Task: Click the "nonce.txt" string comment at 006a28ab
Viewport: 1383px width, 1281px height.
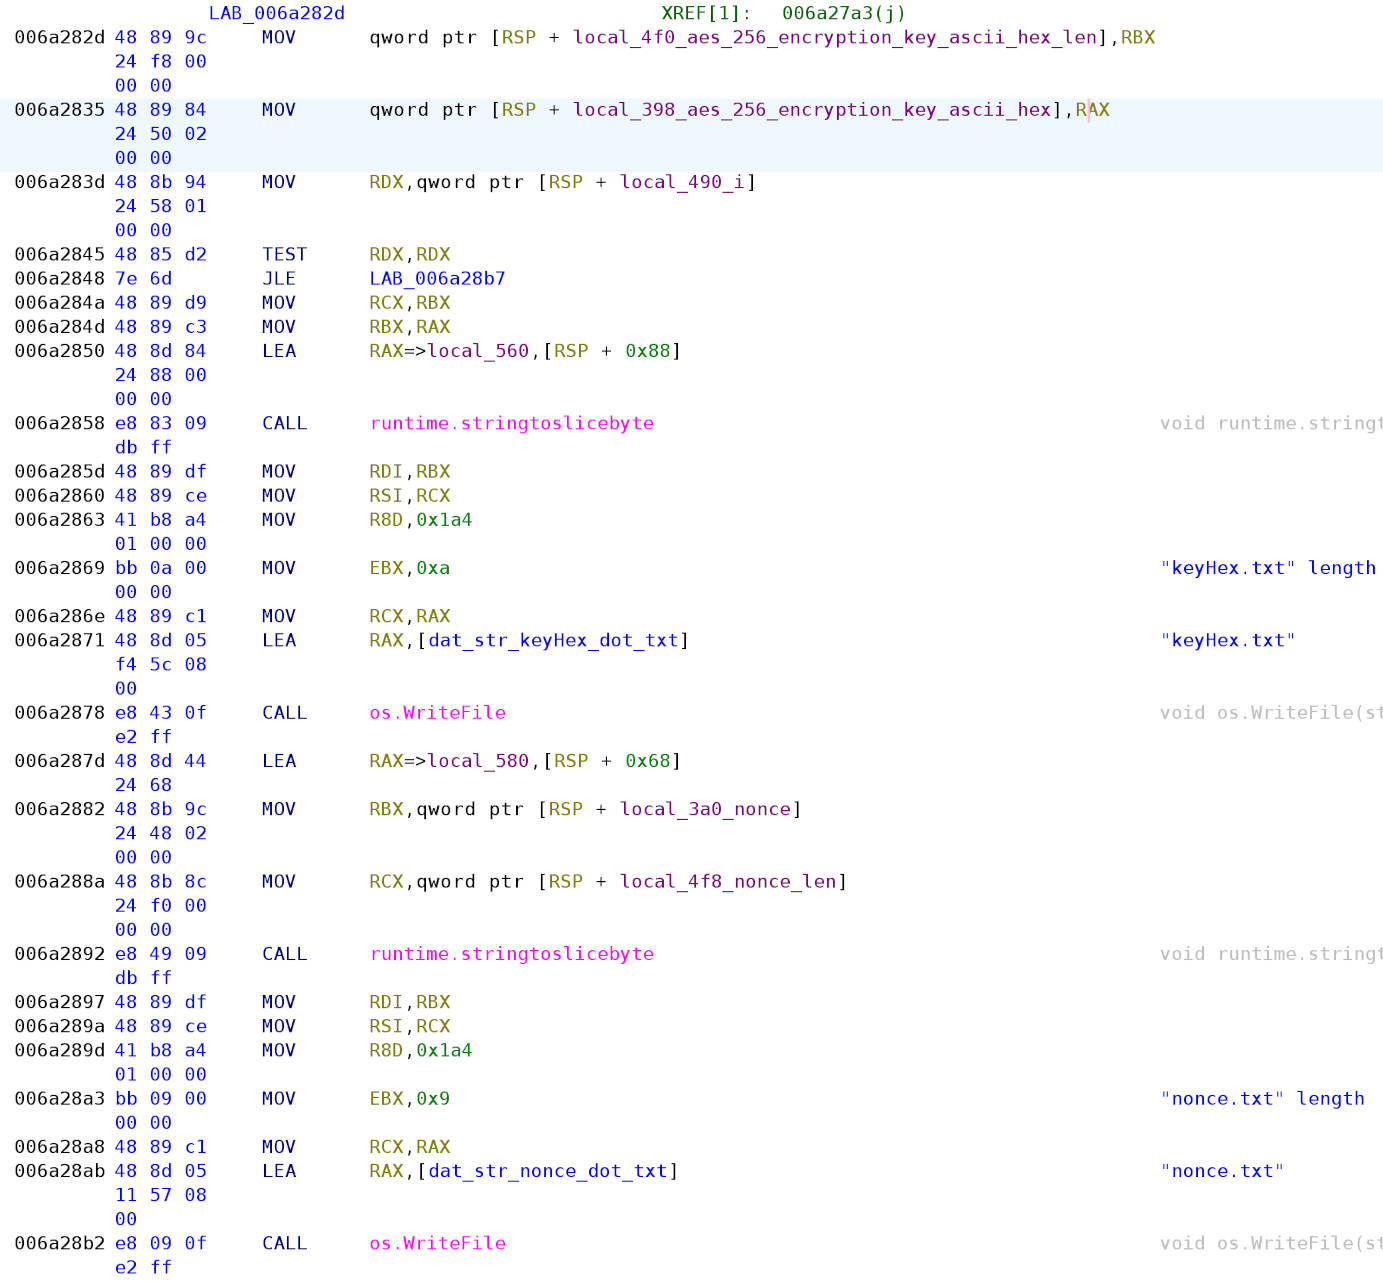Action: pos(1222,1171)
